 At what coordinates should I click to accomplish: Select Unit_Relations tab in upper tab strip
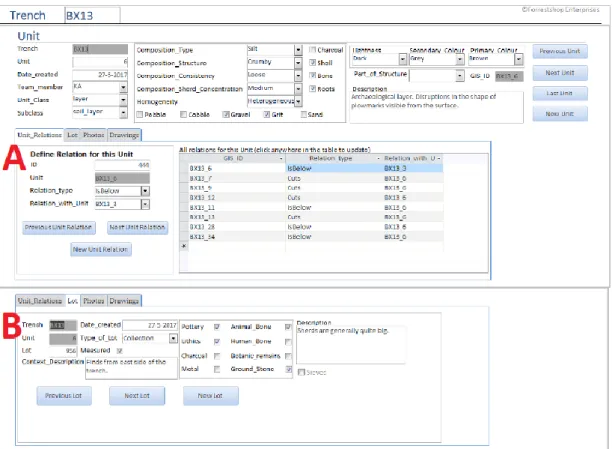39,135
